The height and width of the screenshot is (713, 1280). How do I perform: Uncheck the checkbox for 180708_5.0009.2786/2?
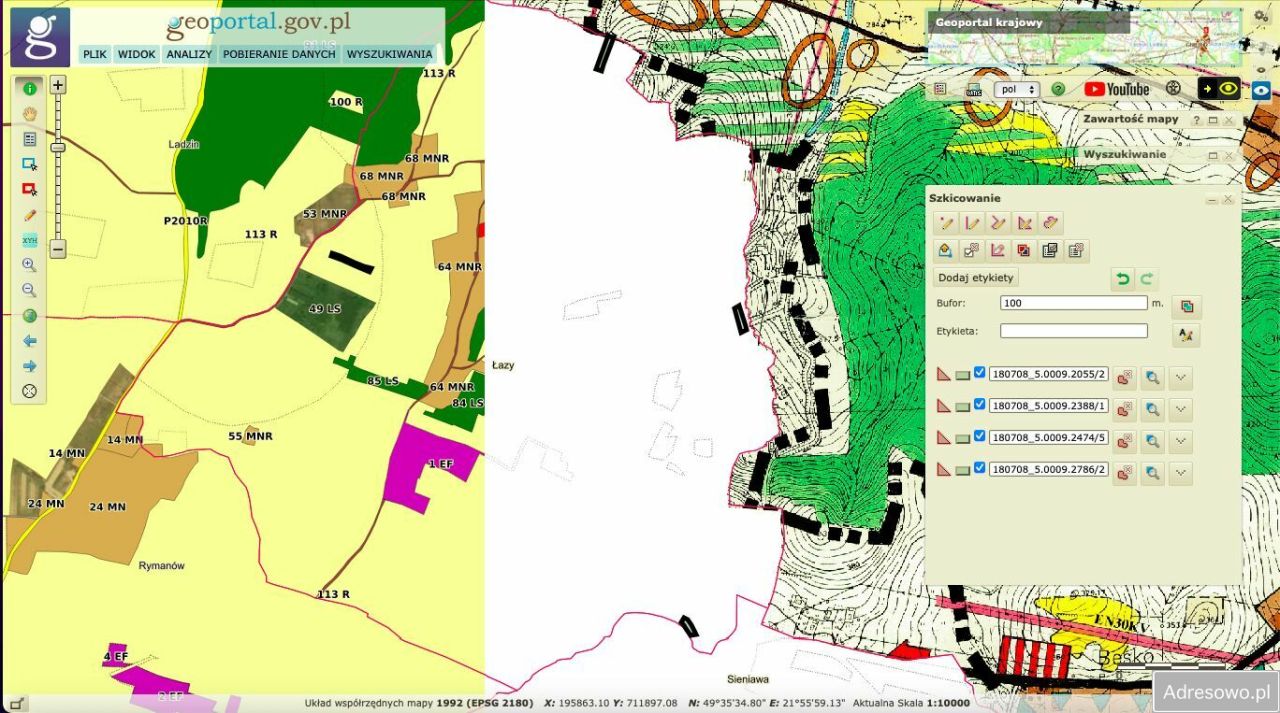pyautogui.click(x=980, y=467)
